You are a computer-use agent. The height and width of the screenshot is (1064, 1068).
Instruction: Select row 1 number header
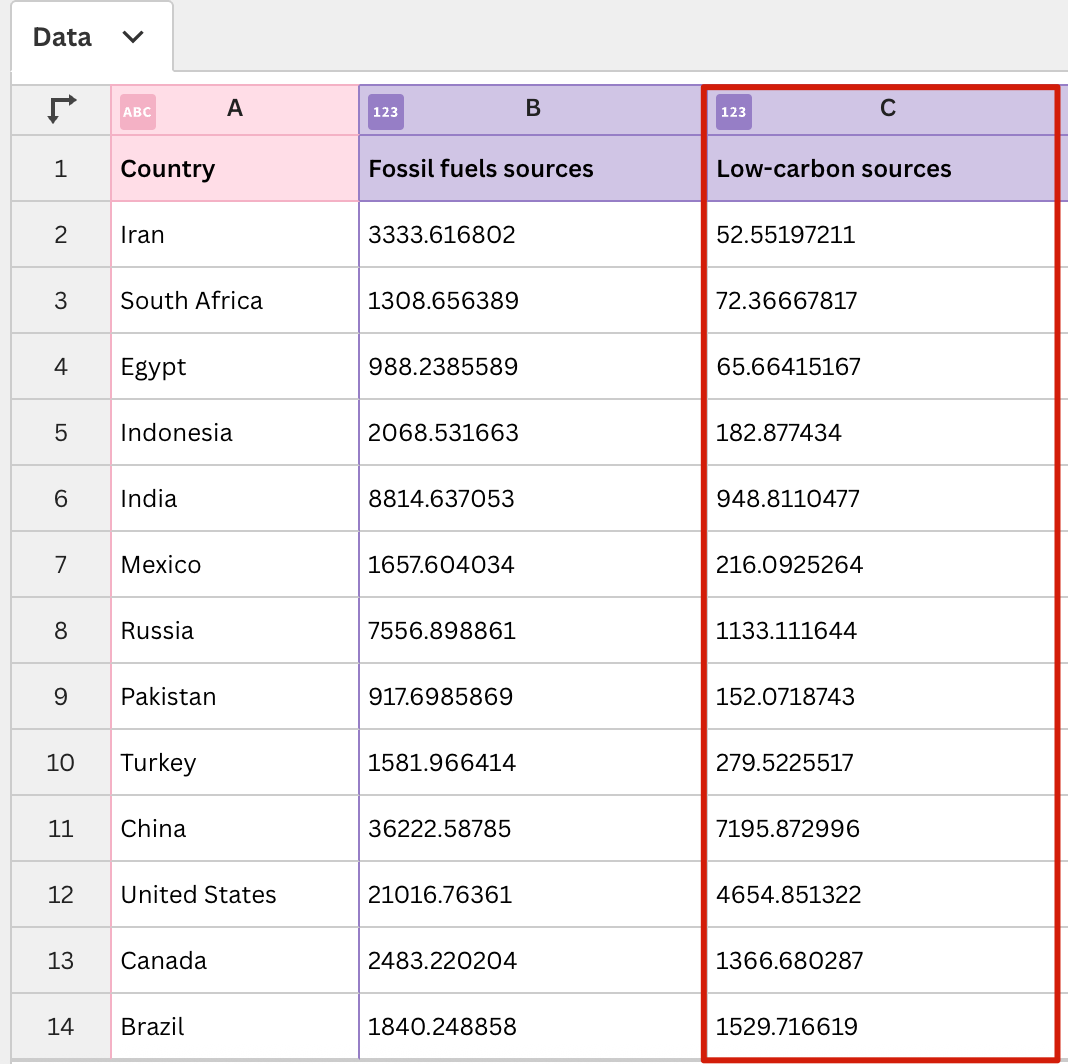[x=61, y=169]
